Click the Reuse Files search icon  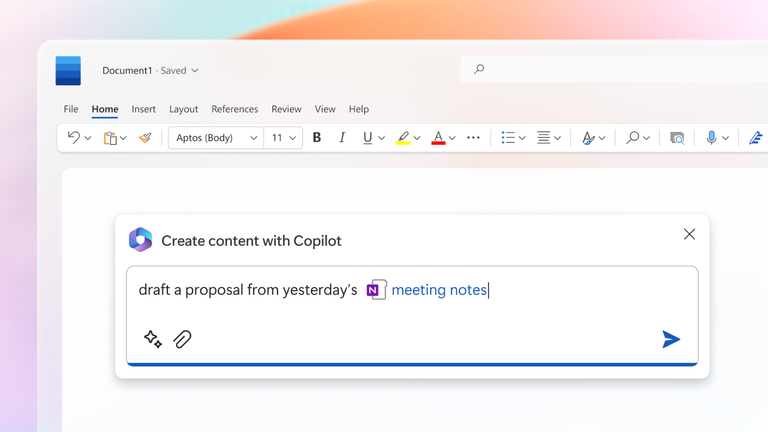click(x=677, y=138)
